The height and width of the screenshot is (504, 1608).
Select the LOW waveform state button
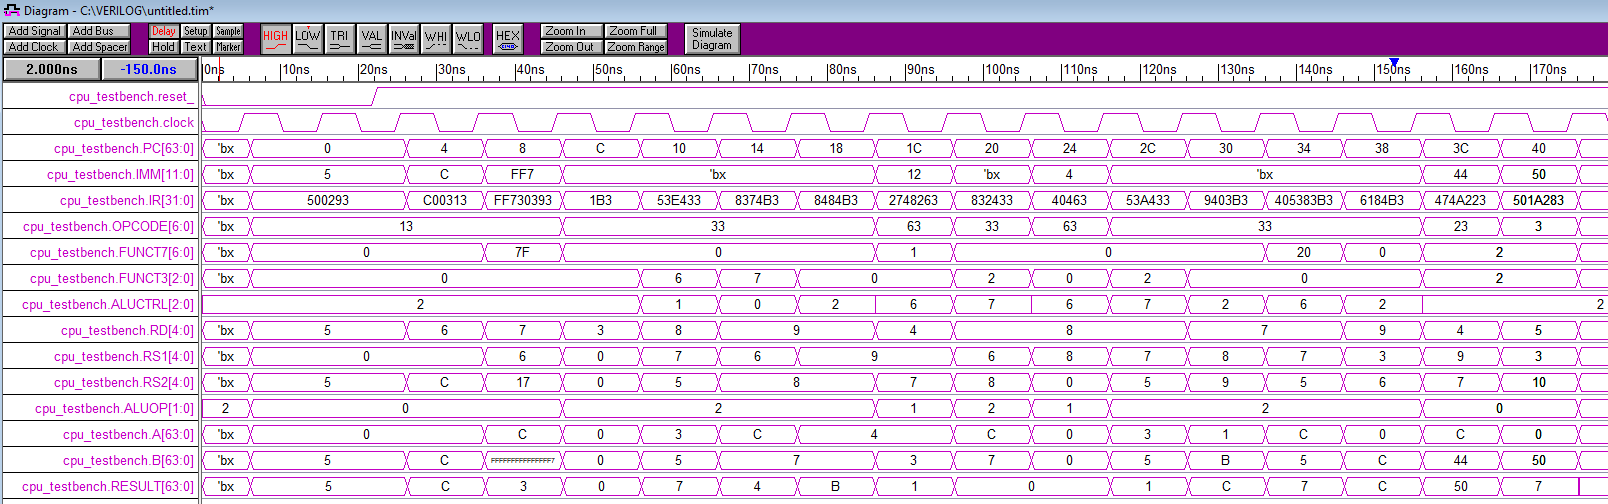coord(307,39)
